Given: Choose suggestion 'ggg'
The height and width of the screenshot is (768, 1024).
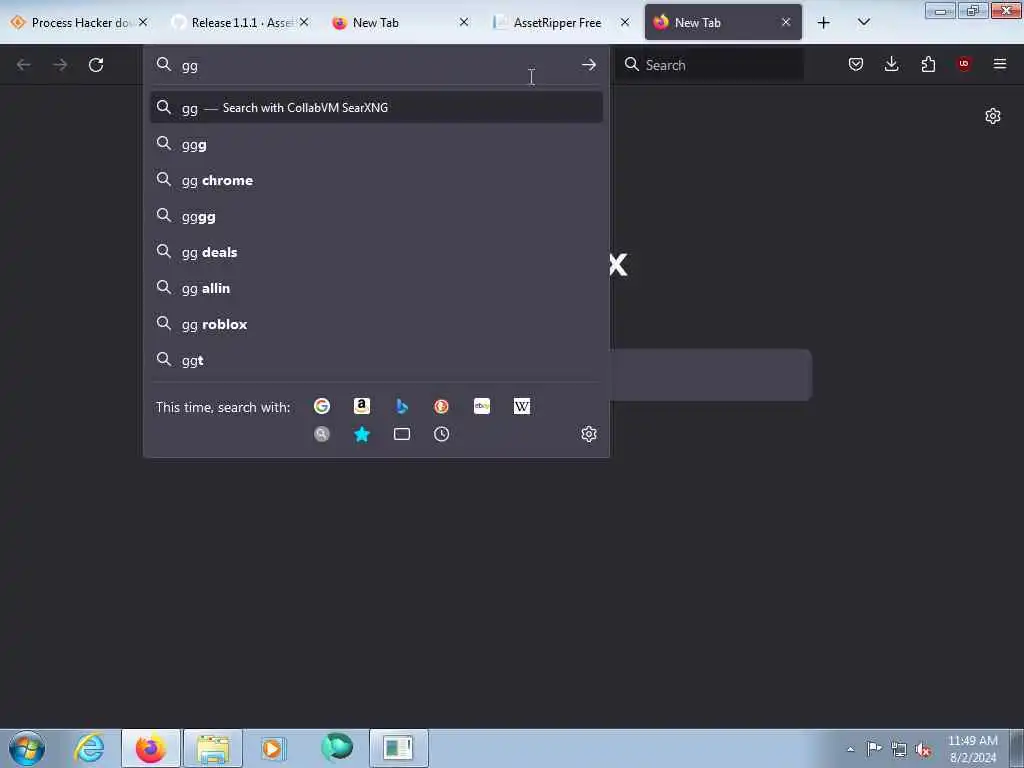Looking at the screenshot, I should [376, 144].
